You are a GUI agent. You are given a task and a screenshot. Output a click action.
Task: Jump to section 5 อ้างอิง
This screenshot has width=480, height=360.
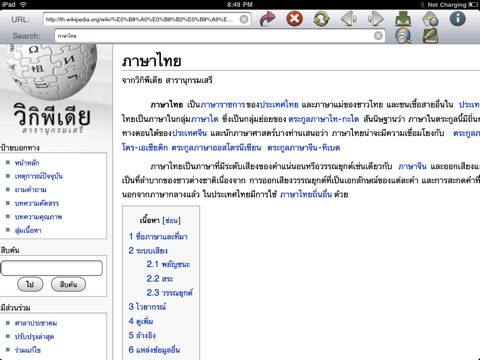(142, 335)
